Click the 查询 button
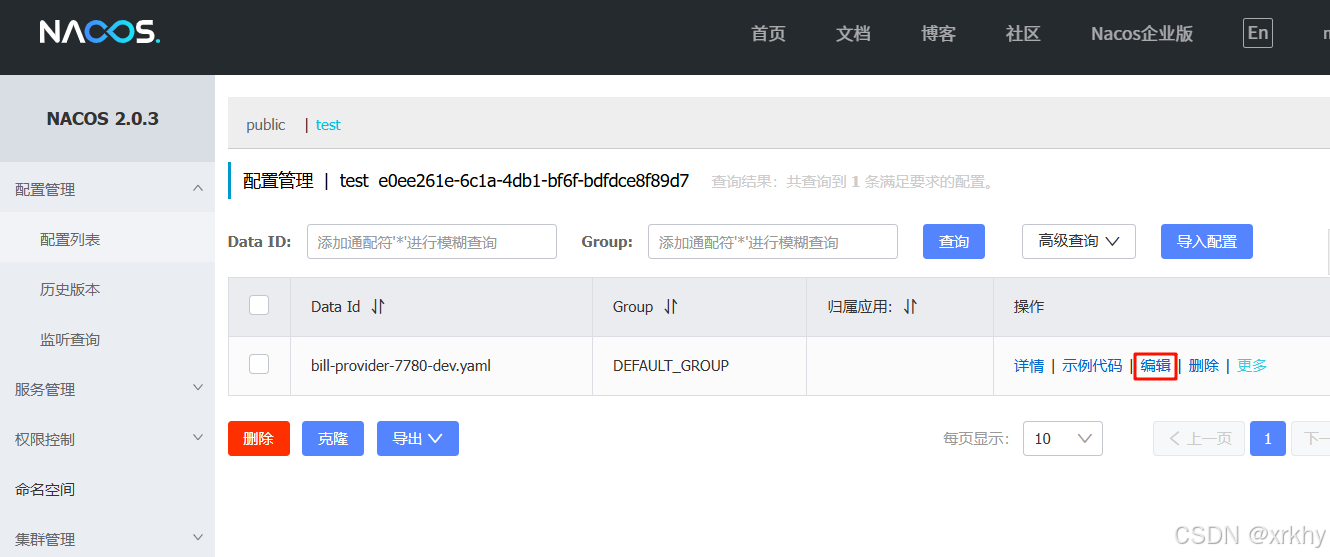Viewport: 1330px width, 557px height. (954, 242)
